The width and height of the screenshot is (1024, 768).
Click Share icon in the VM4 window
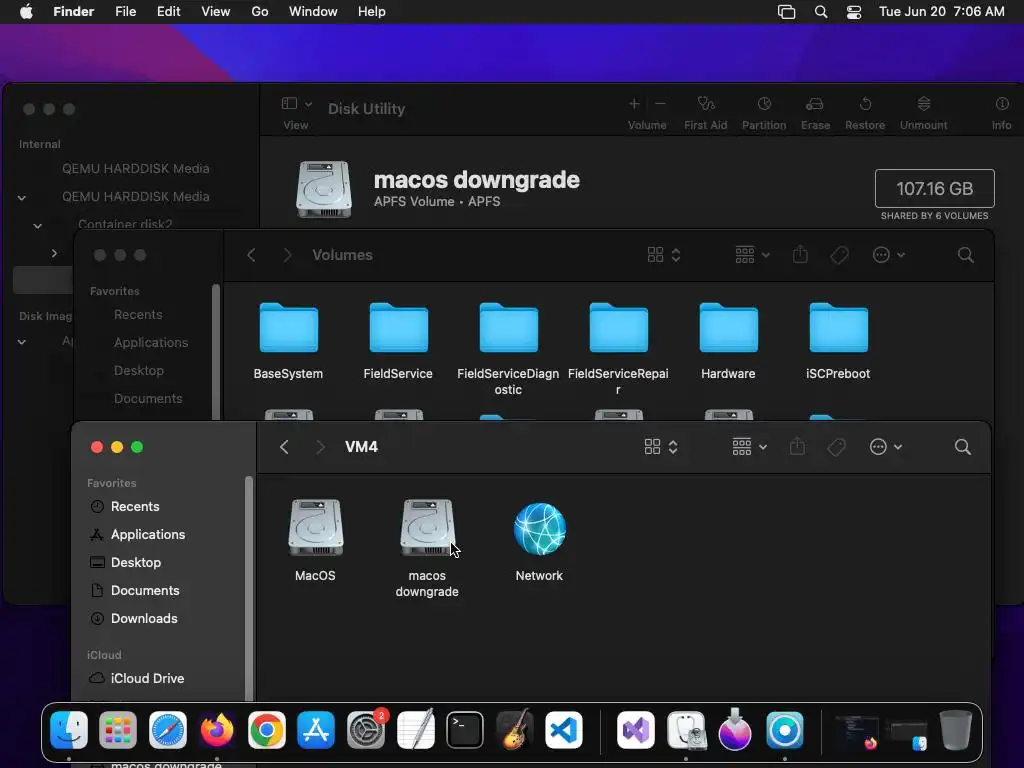pyautogui.click(x=797, y=447)
